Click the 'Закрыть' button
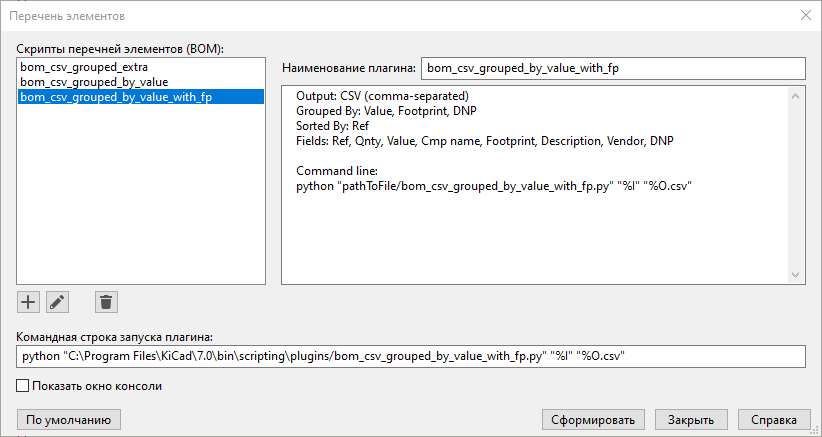Image resolution: width=822 pixels, height=437 pixels. point(692,419)
